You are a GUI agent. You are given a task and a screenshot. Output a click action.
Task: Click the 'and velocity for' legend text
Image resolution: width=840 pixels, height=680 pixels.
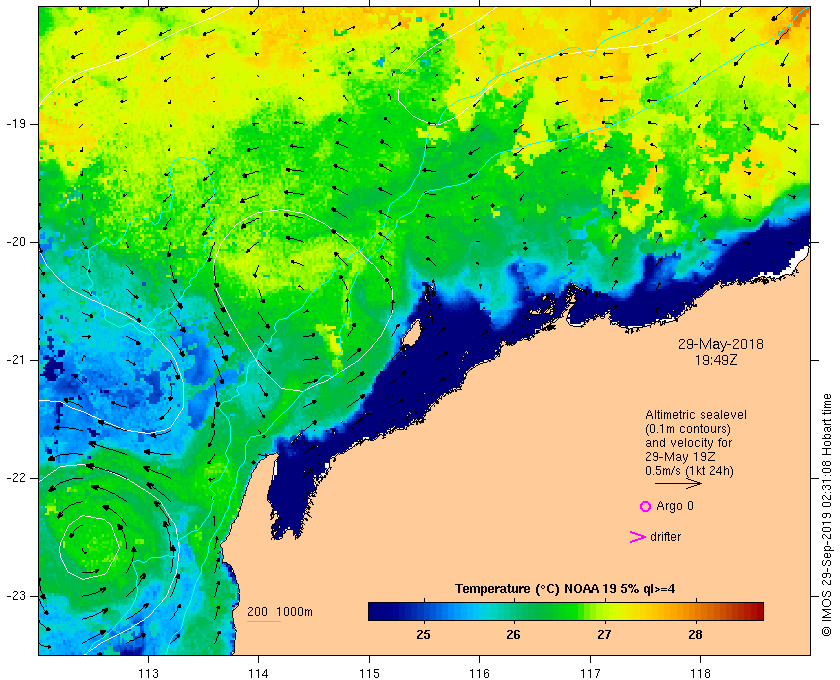pos(688,443)
